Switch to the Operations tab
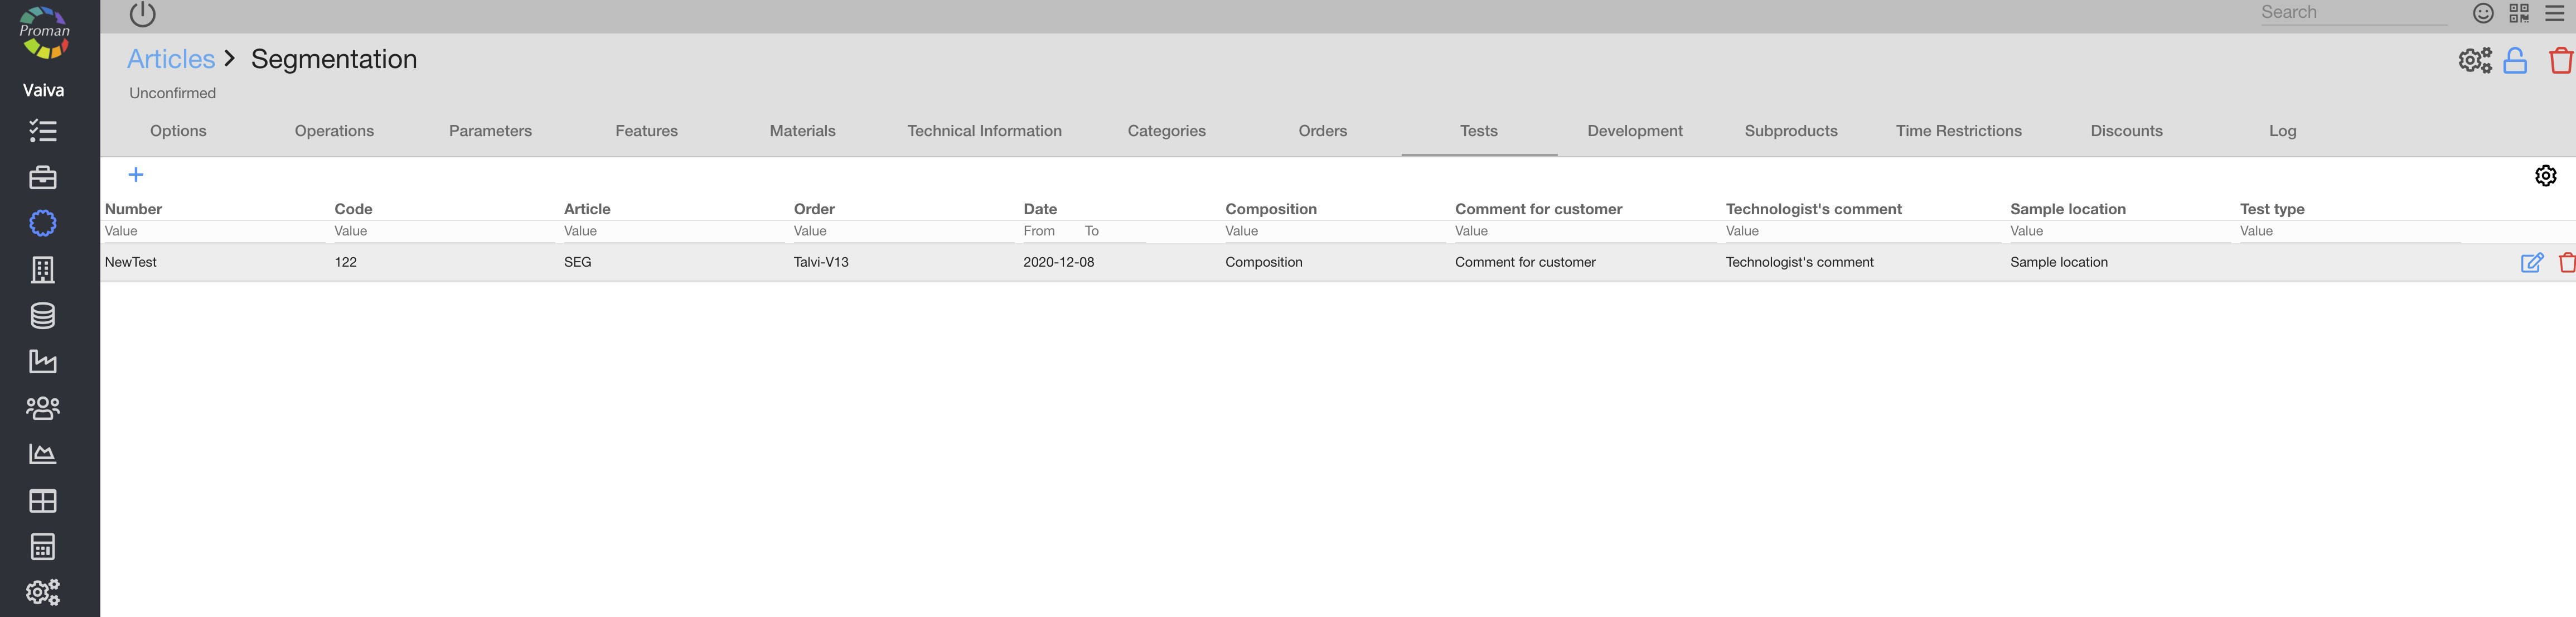 334,131
